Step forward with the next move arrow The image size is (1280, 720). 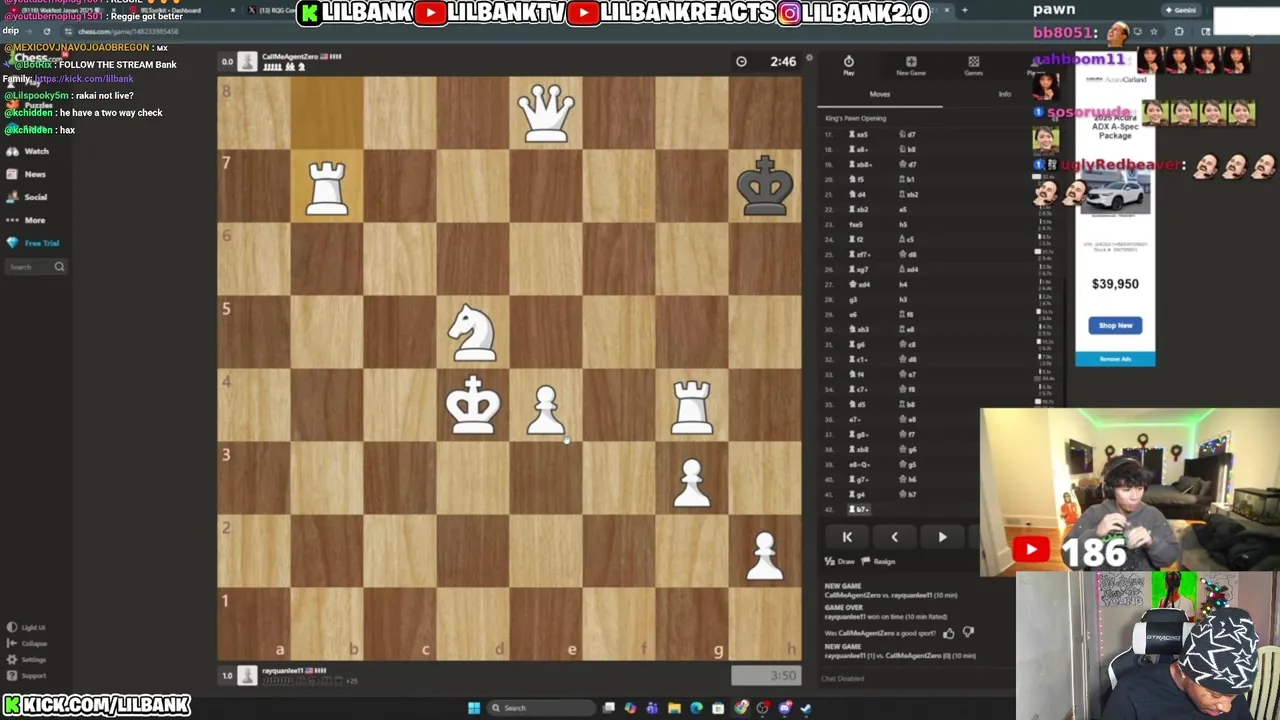point(942,537)
